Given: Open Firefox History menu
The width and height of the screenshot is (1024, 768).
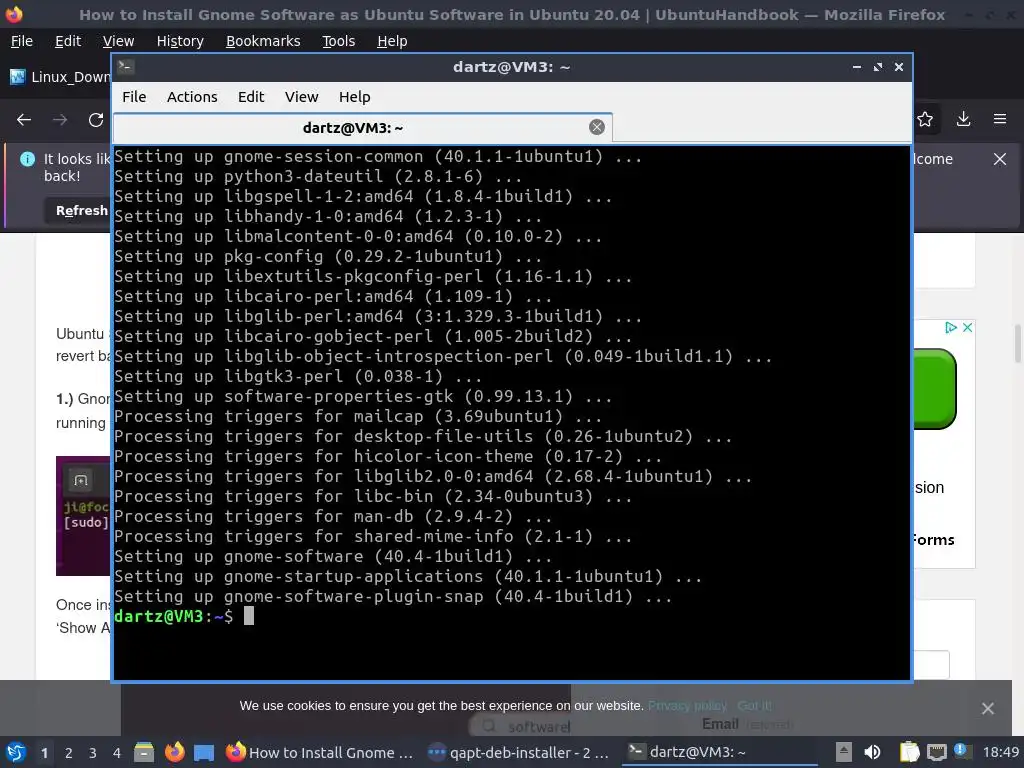Looking at the screenshot, I should [x=180, y=41].
